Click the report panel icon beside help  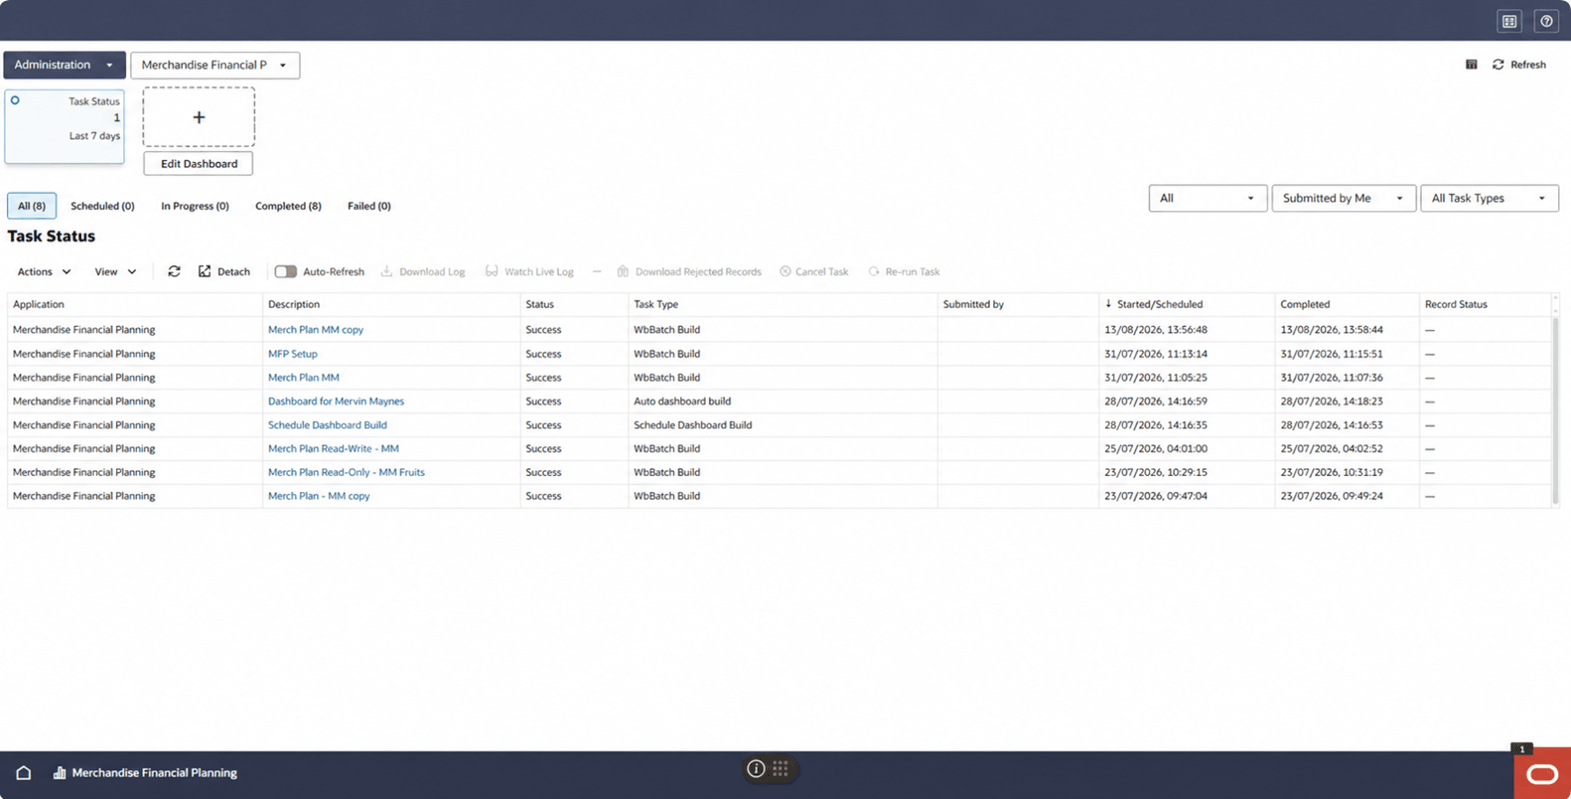1509,21
